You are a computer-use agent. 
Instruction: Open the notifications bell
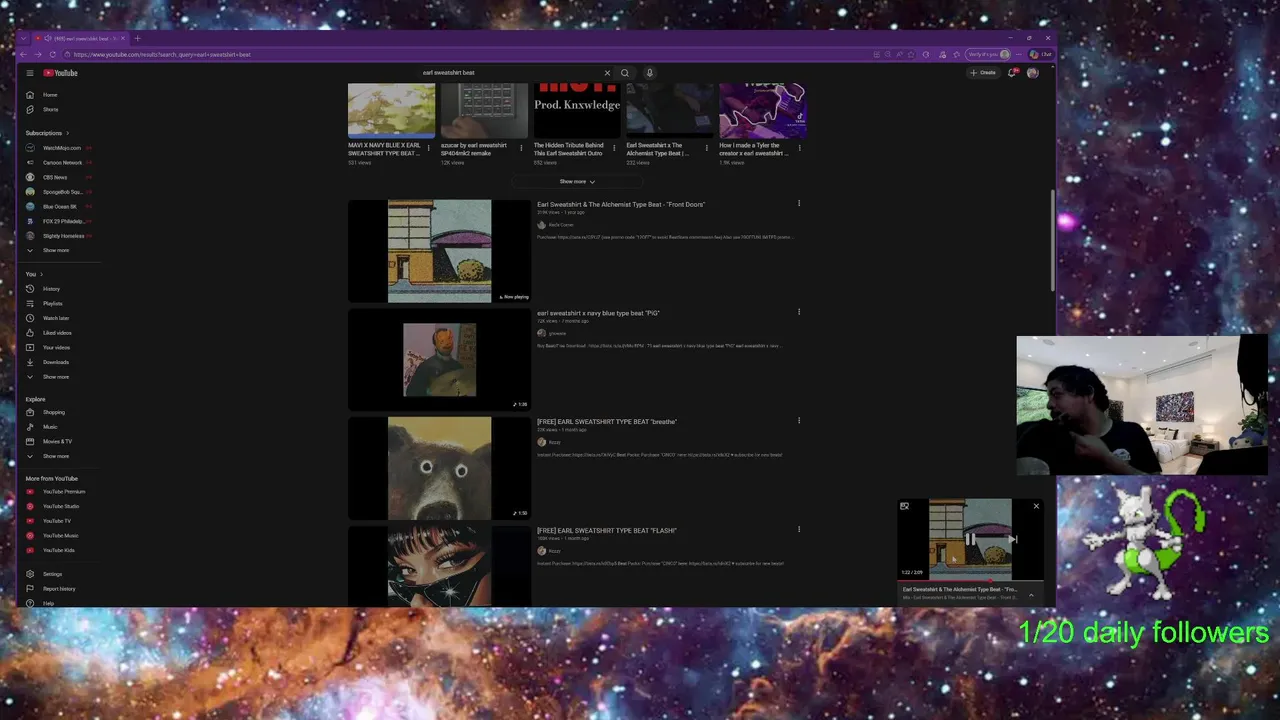[x=1012, y=73]
